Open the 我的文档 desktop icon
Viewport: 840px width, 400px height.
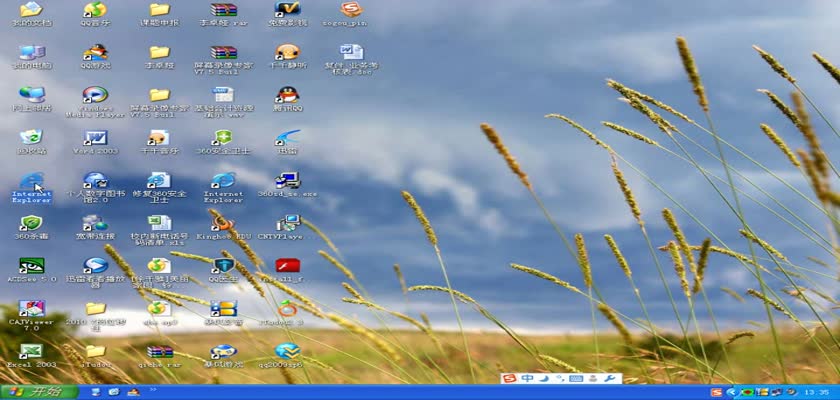pos(32,14)
